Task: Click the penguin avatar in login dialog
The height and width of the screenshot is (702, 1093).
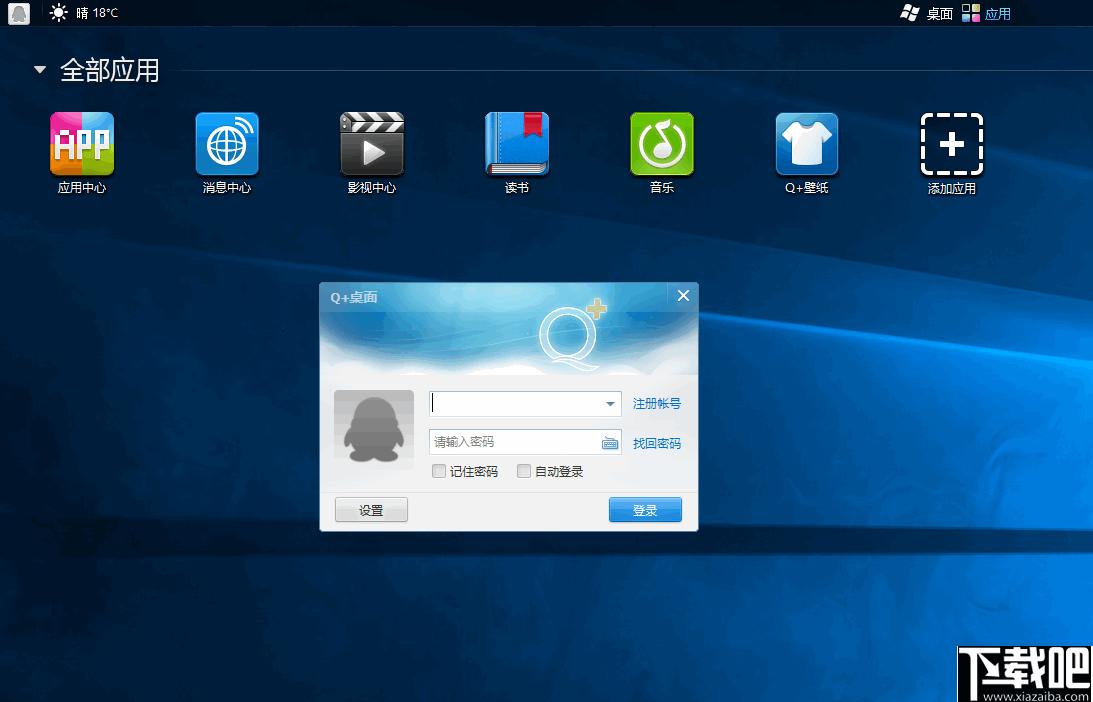Action: pos(374,429)
